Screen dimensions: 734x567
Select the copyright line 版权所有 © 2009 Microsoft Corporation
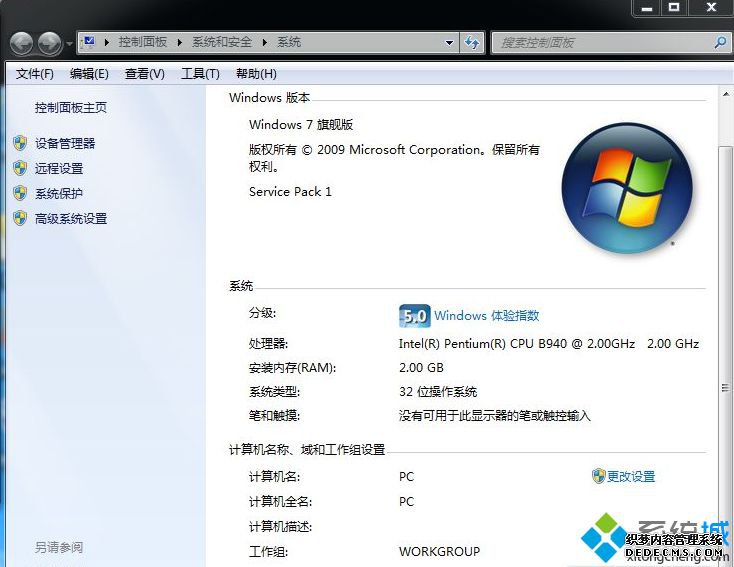(x=366, y=150)
